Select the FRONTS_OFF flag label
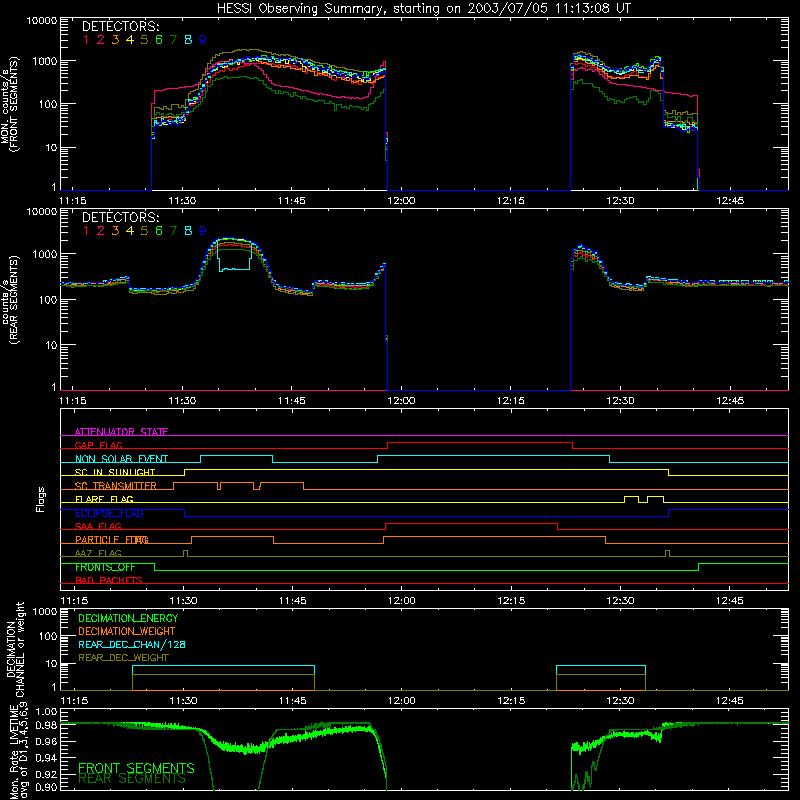The height and width of the screenshot is (800, 800). tap(105, 567)
